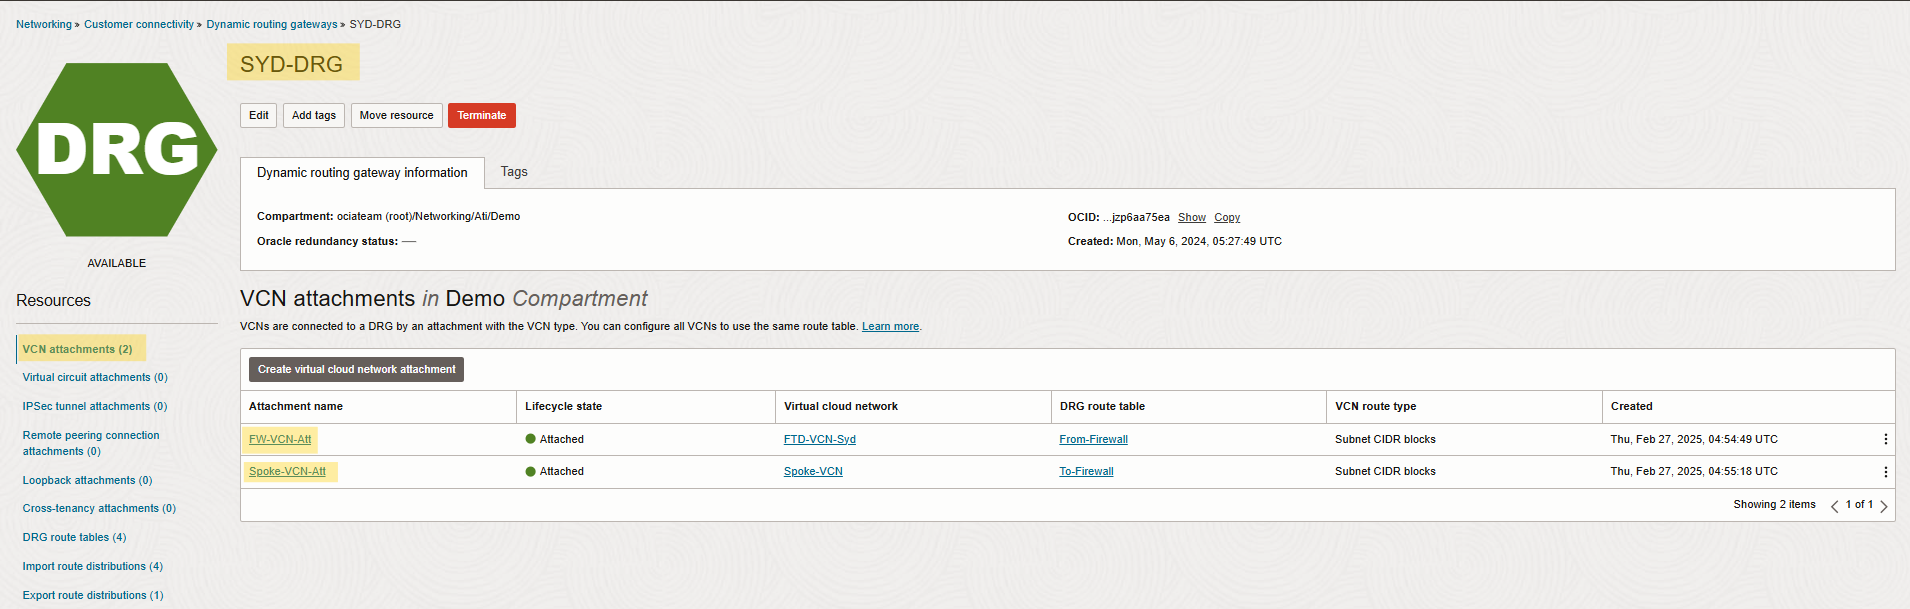Screen dimensions: 1910x609
Task: Open DRG route tables in Resources
Action: point(74,538)
